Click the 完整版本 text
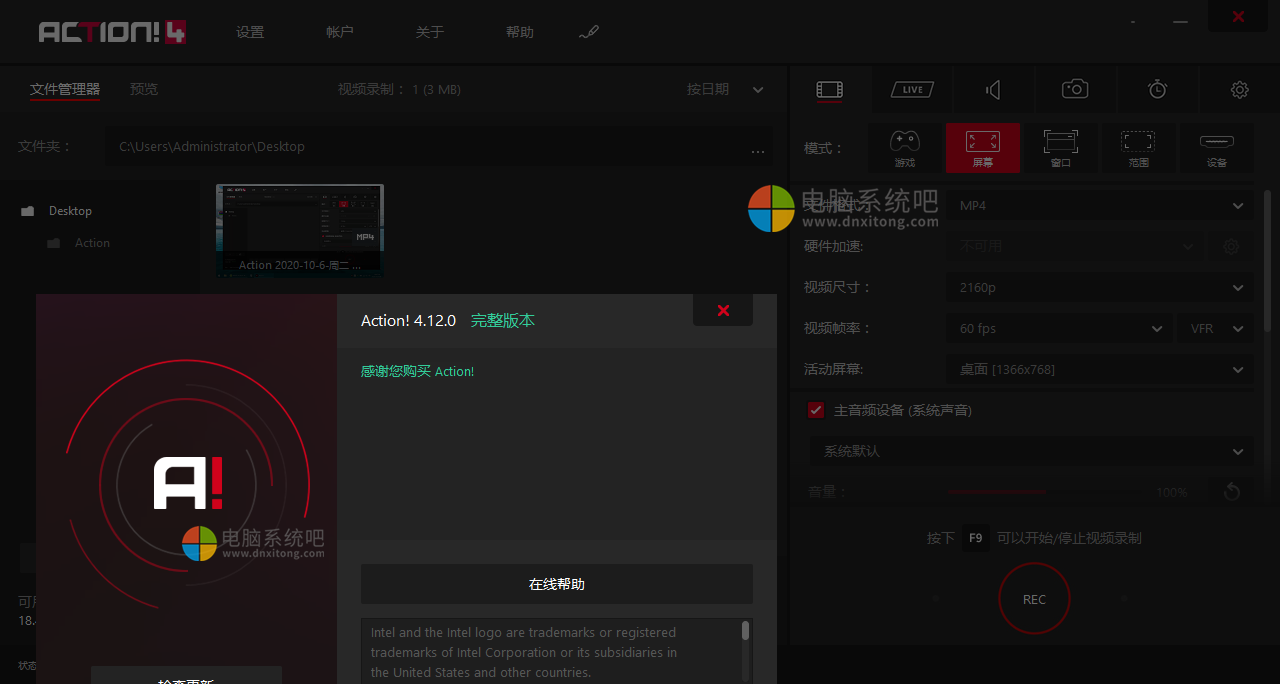Image resolution: width=1280 pixels, height=684 pixels. (503, 320)
